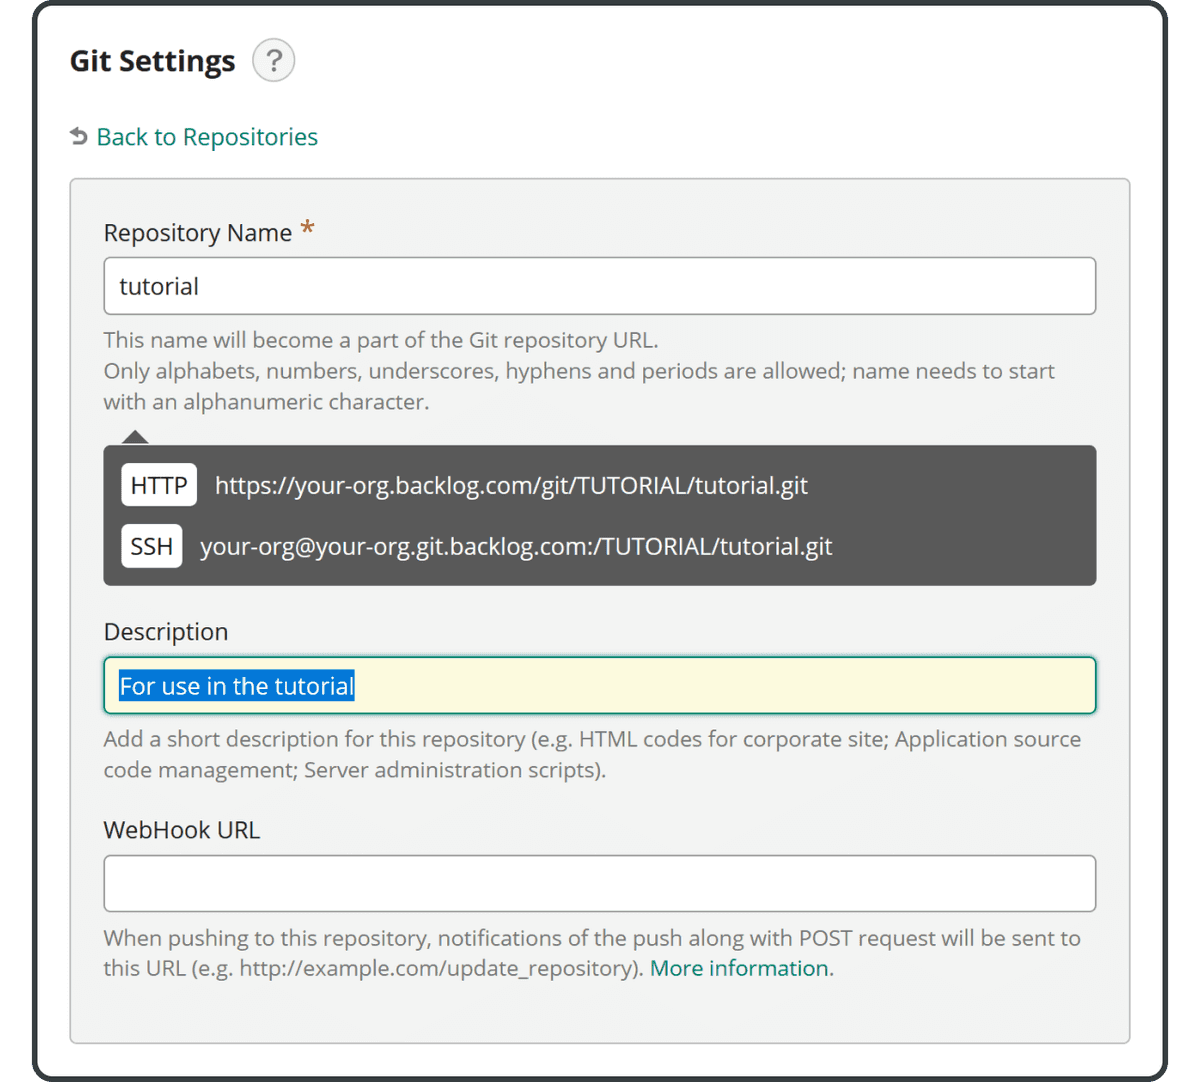1200x1082 pixels.
Task: Click the Repository Name label
Action: click(x=197, y=233)
